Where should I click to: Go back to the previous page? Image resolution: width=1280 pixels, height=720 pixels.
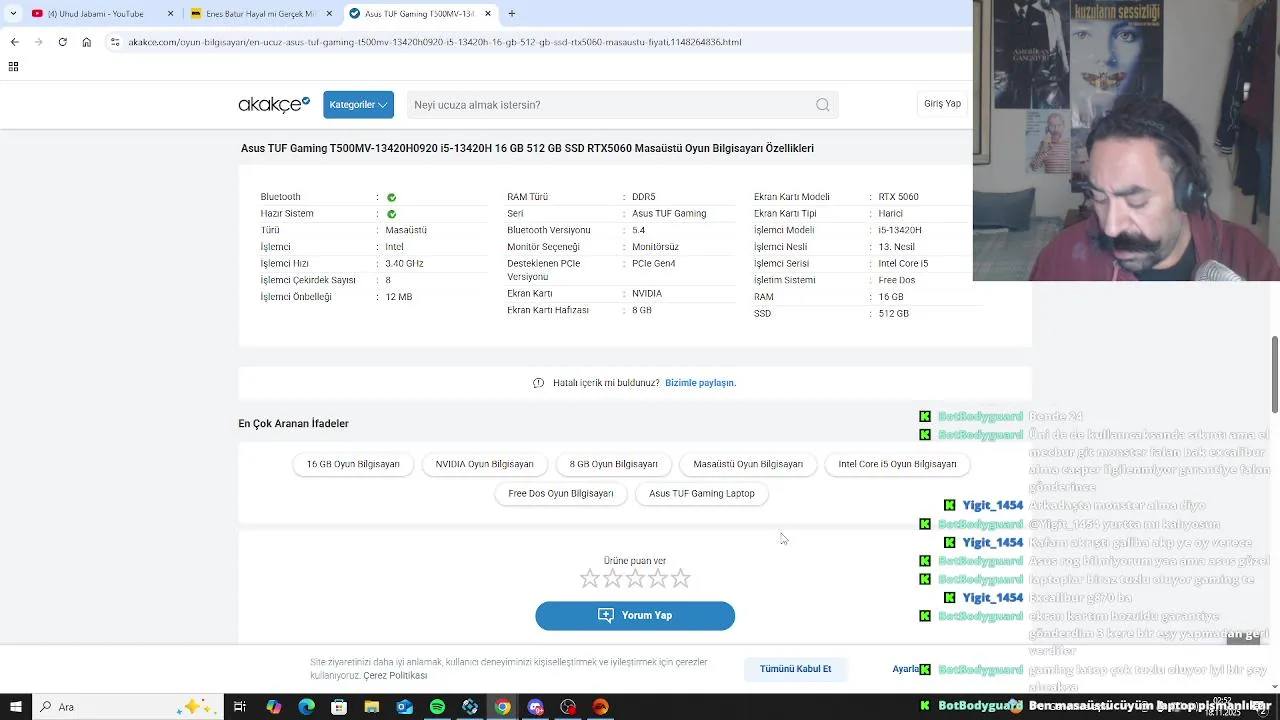click(x=14, y=42)
